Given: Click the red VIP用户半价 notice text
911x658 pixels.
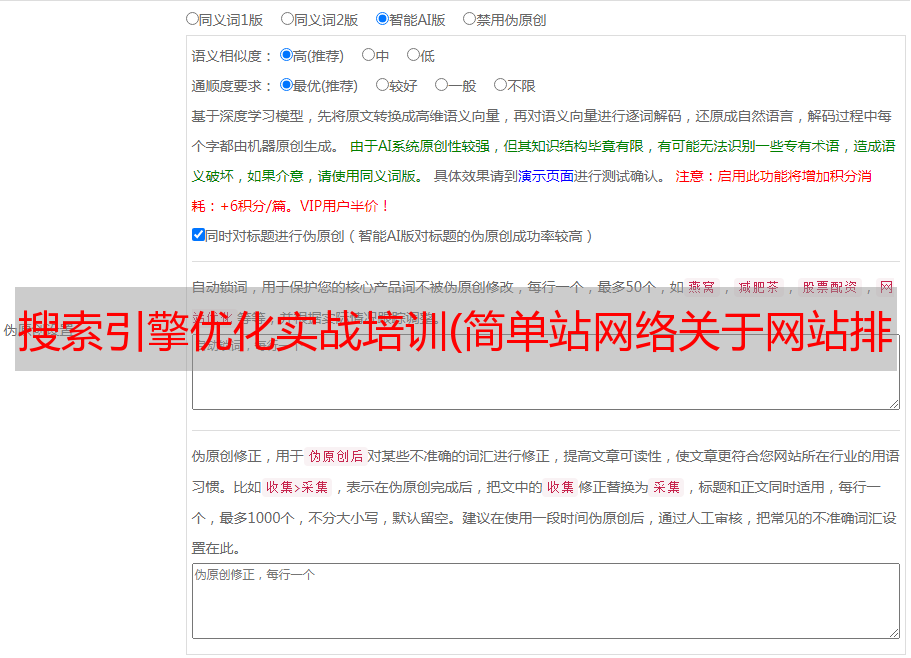Looking at the screenshot, I should (345, 206).
